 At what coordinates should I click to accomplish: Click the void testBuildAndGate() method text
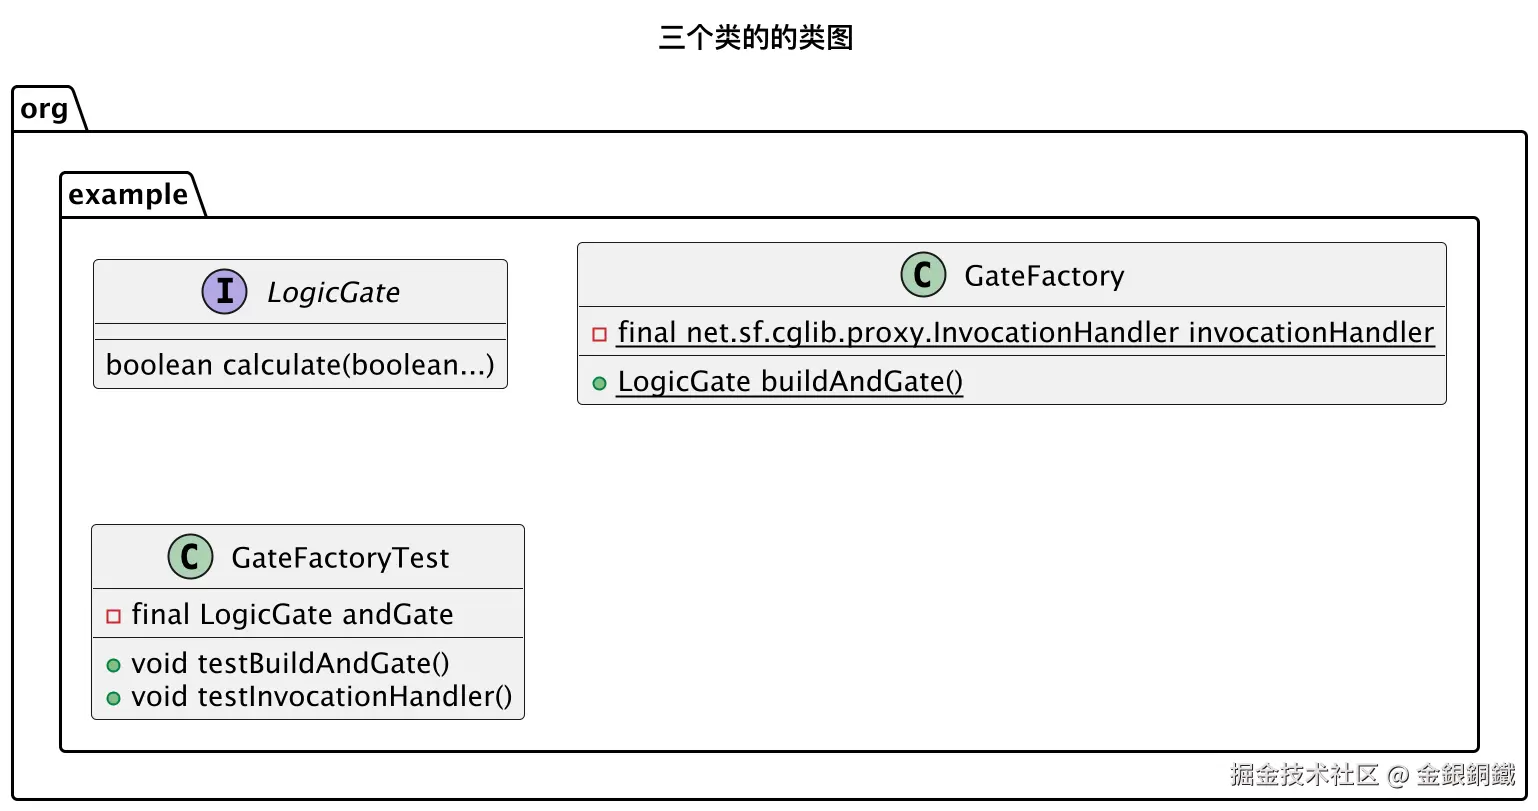[x=290, y=664]
